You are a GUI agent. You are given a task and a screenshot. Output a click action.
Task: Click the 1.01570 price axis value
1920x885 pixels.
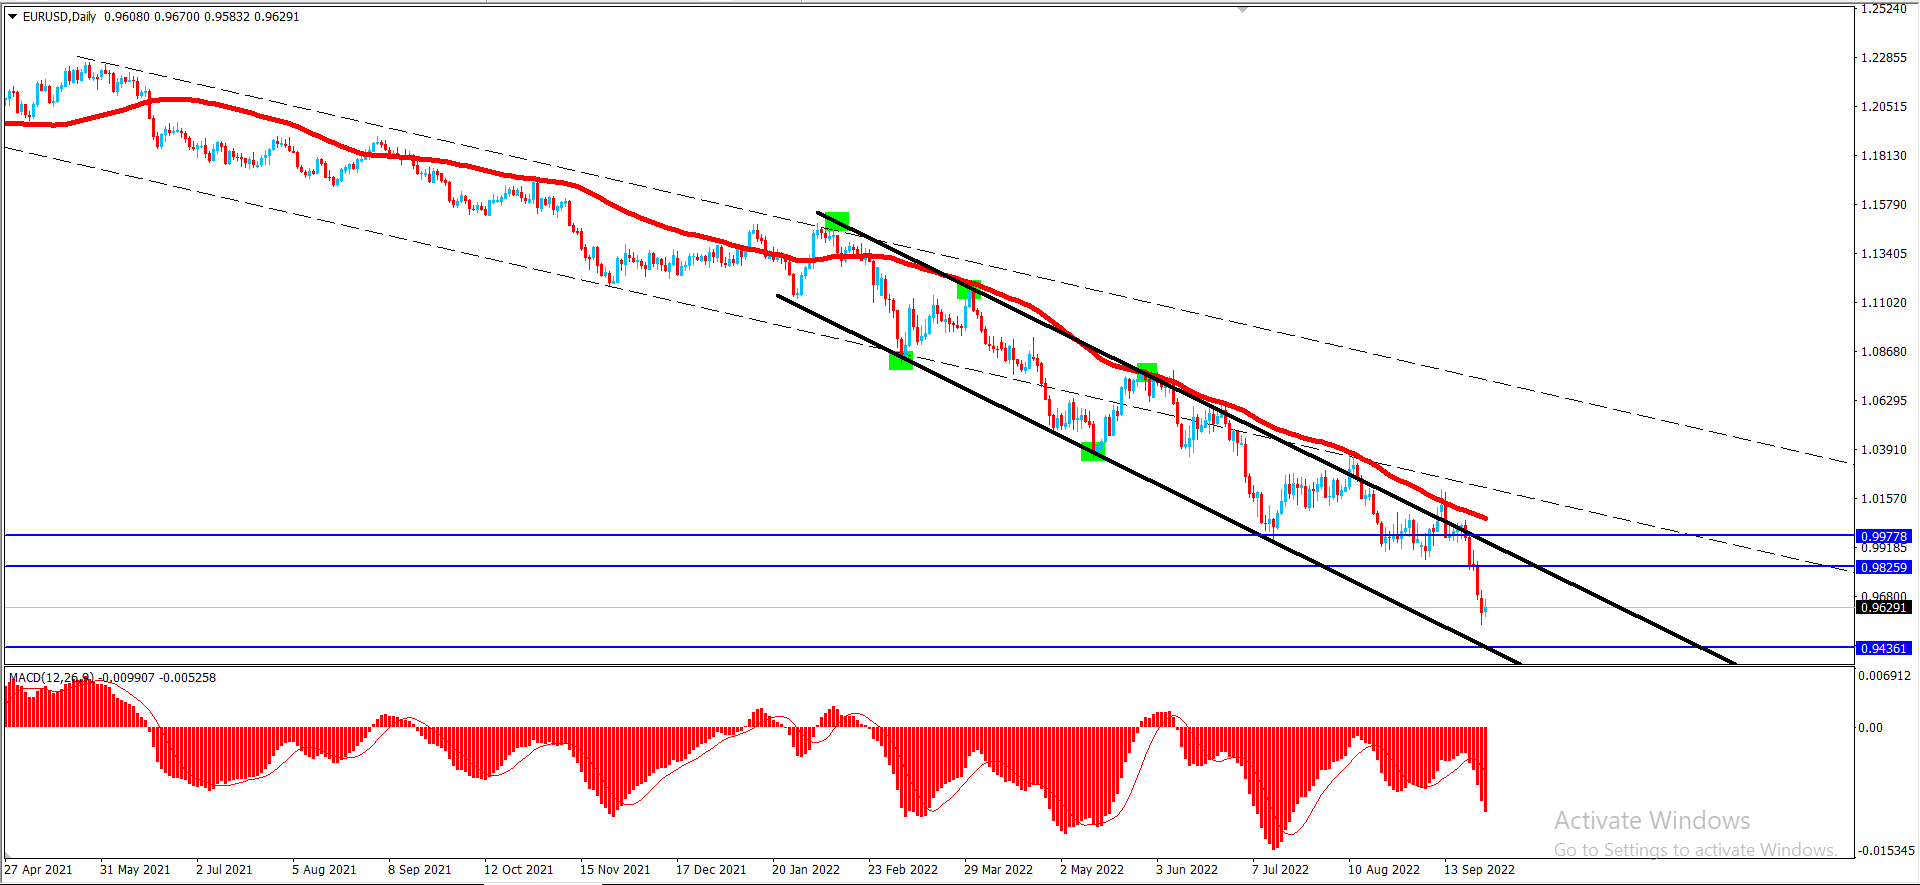click(x=1883, y=498)
